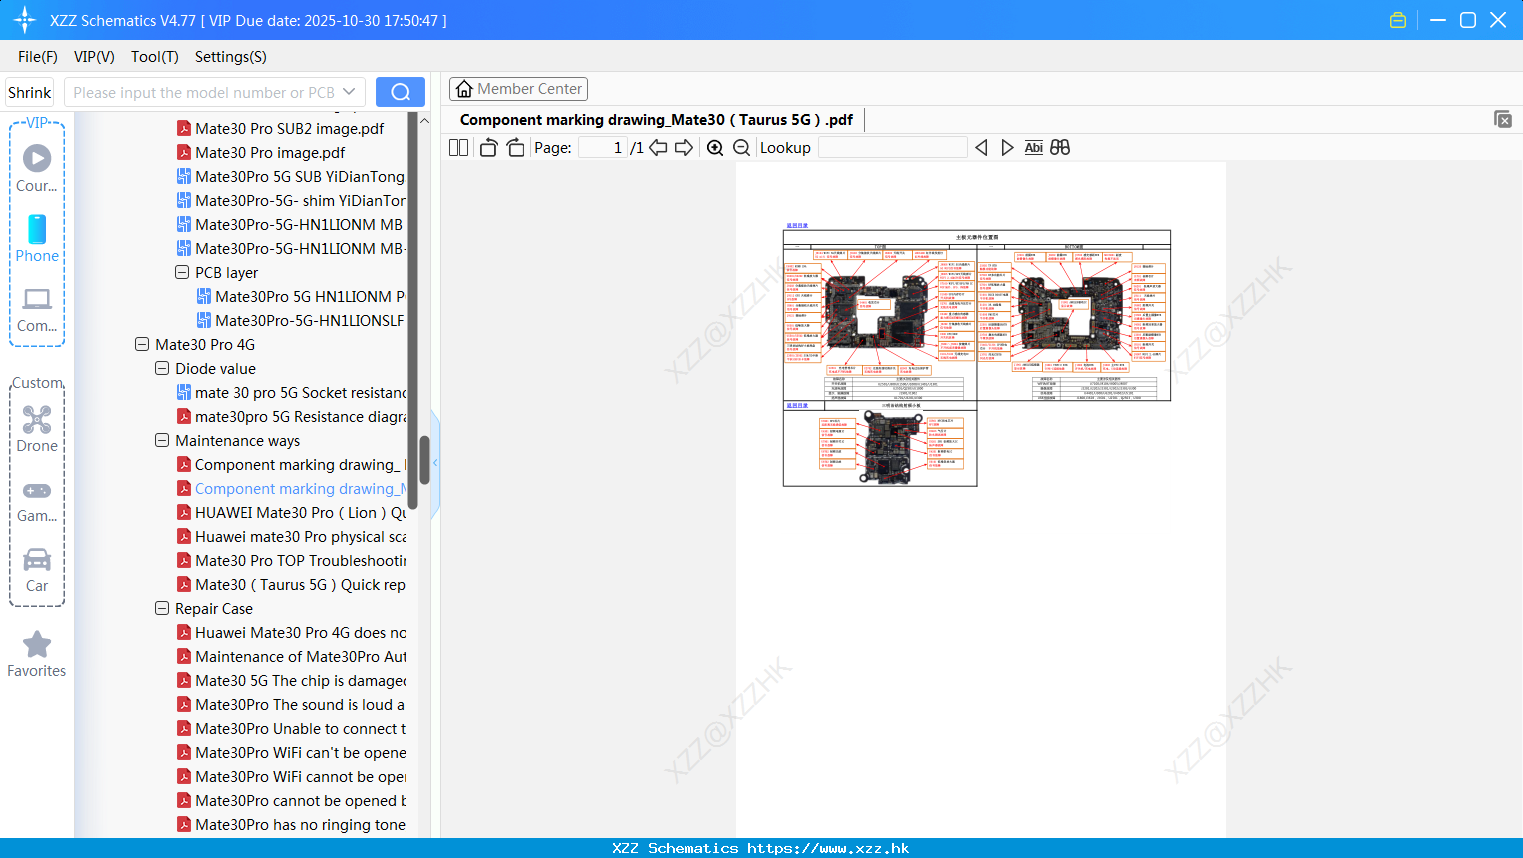Collapse the Repair Case folder

162,608
